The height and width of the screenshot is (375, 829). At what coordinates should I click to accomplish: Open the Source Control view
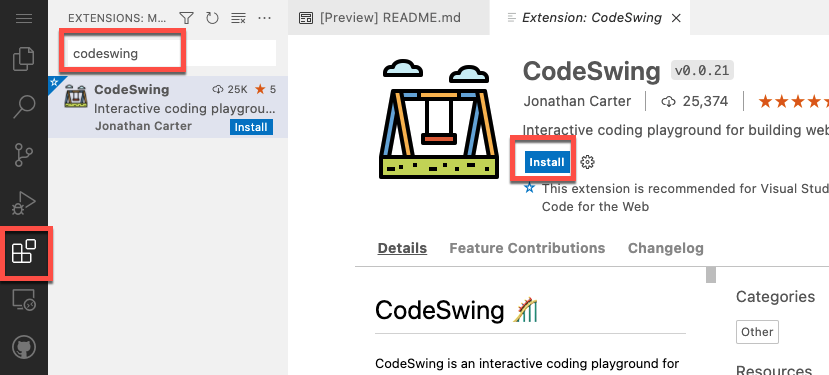pos(24,154)
